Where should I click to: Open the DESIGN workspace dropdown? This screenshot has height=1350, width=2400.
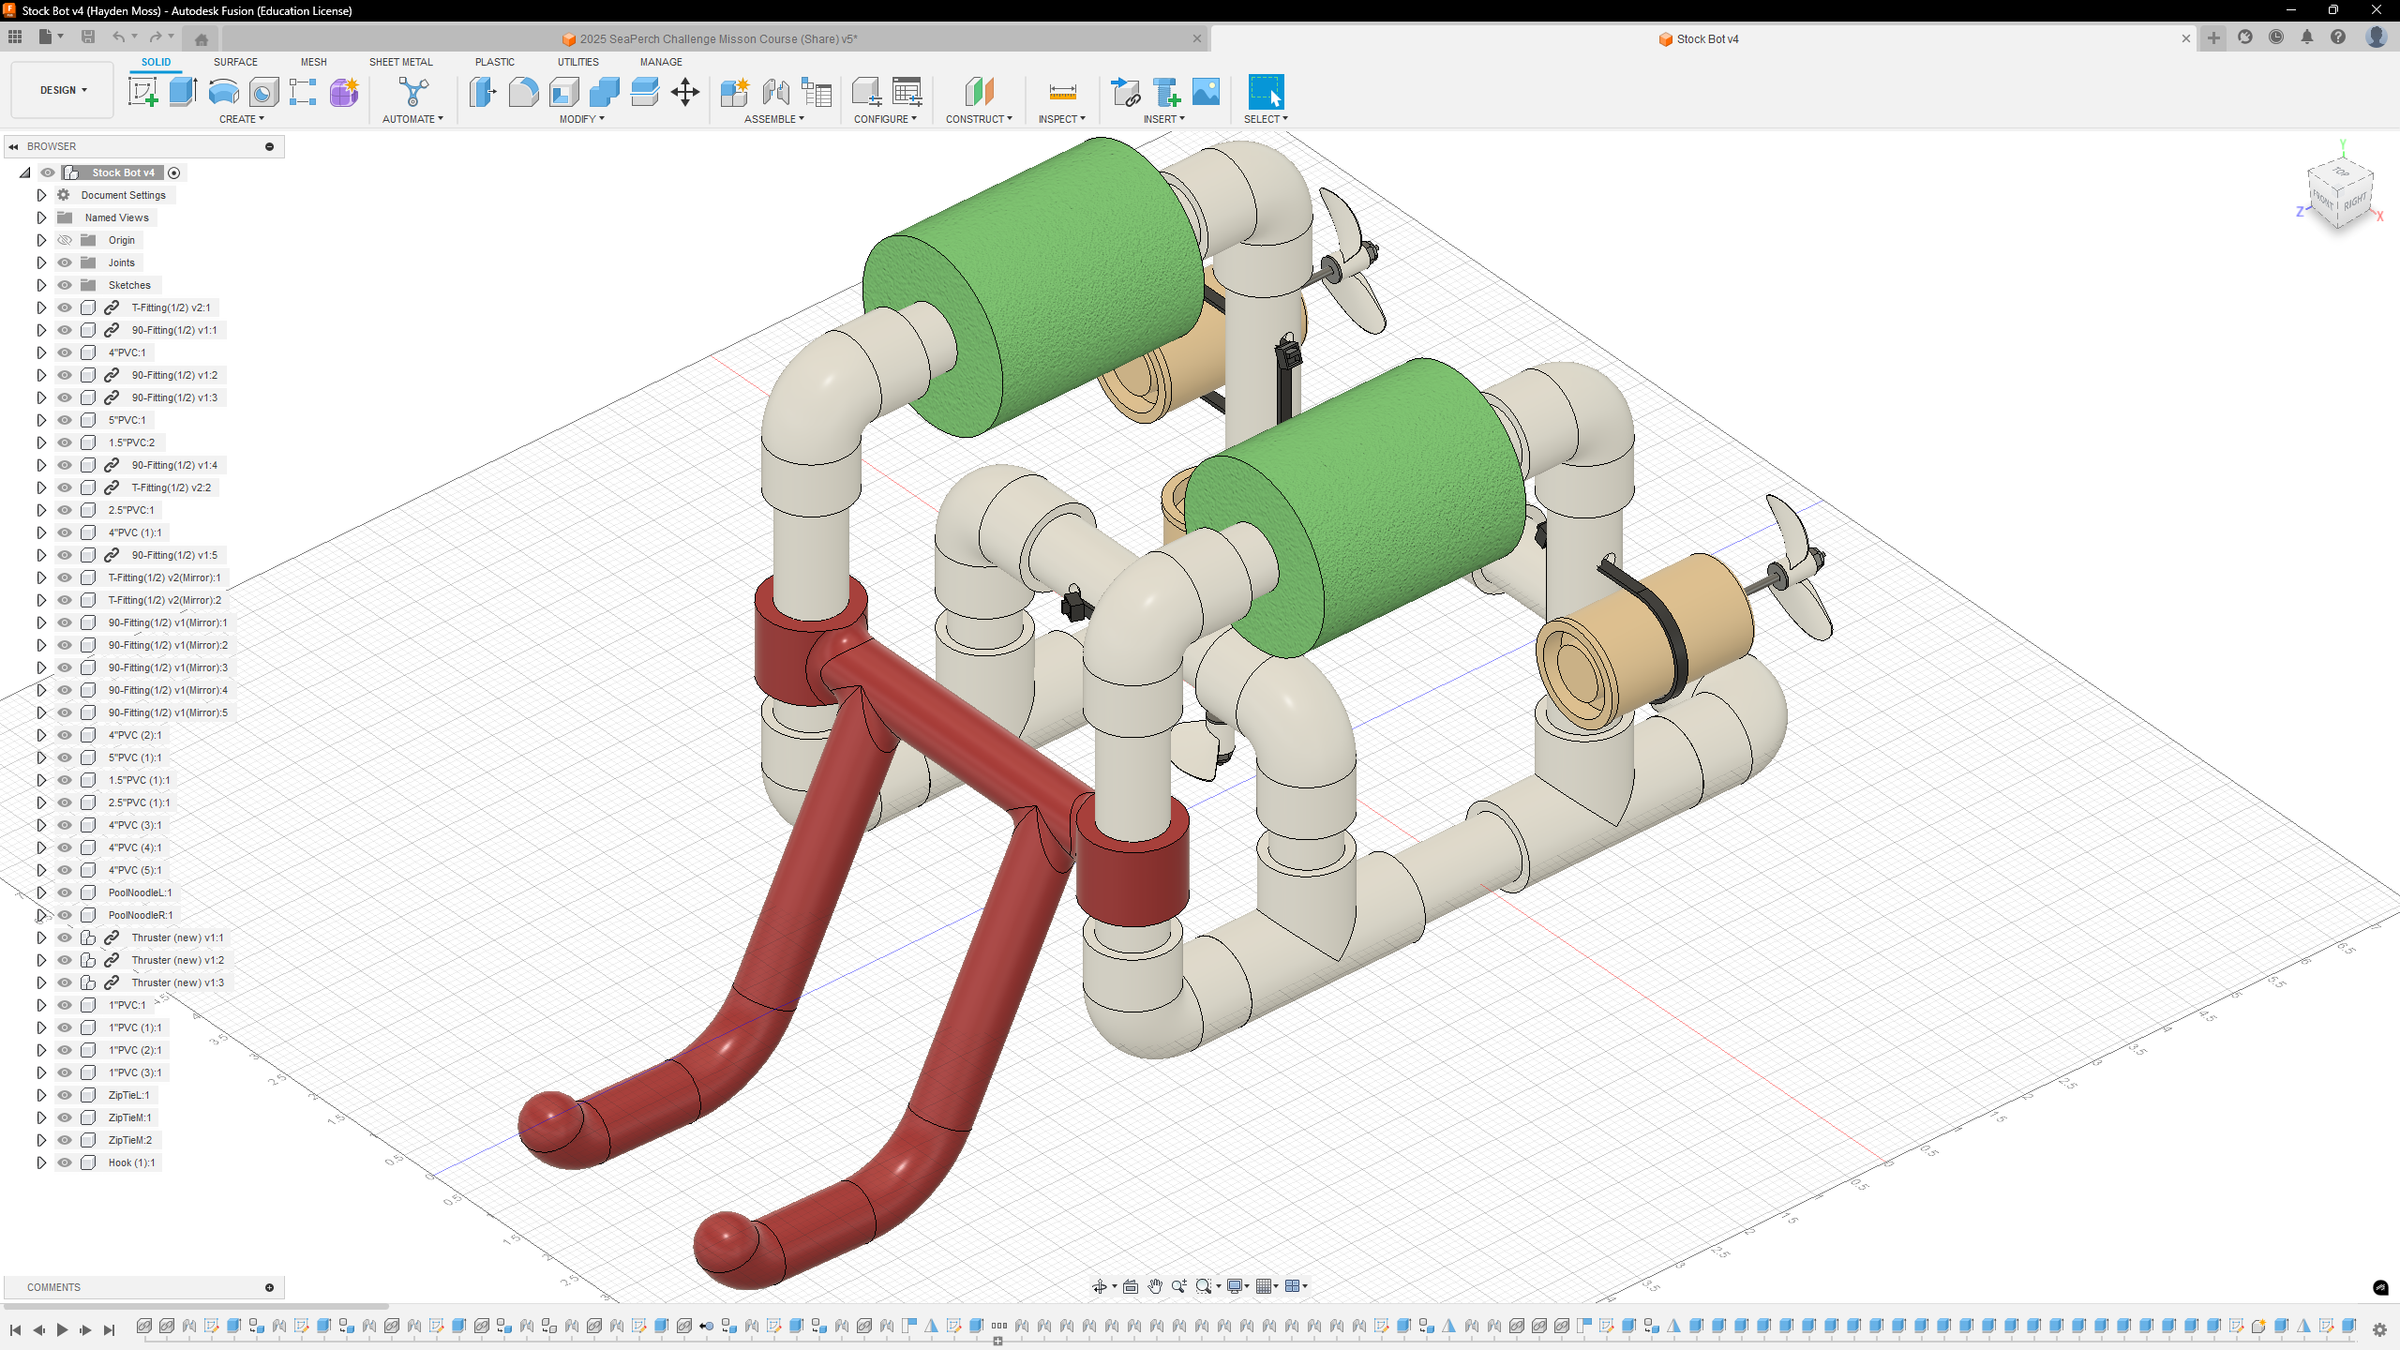[63, 90]
